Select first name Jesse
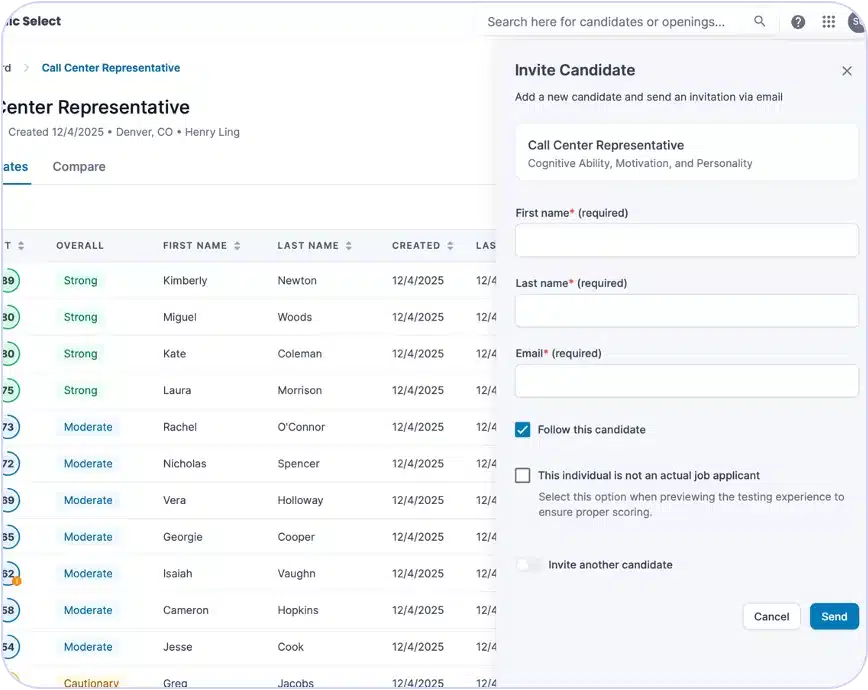The width and height of the screenshot is (868, 690). (177, 646)
